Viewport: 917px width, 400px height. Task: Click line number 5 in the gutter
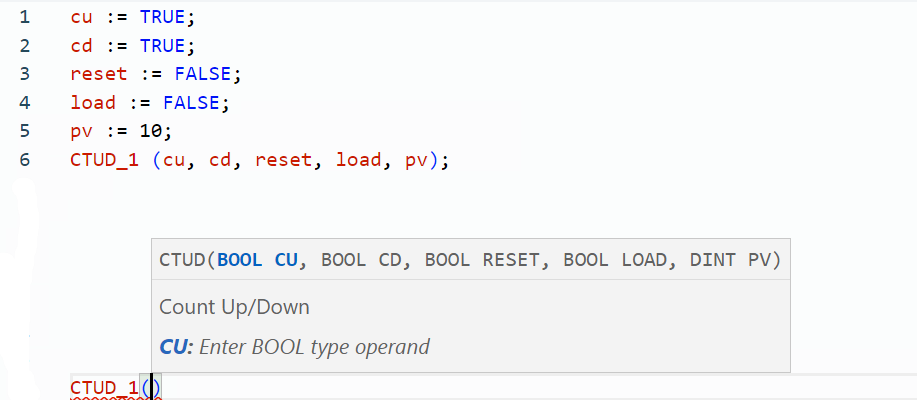[x=24, y=131]
